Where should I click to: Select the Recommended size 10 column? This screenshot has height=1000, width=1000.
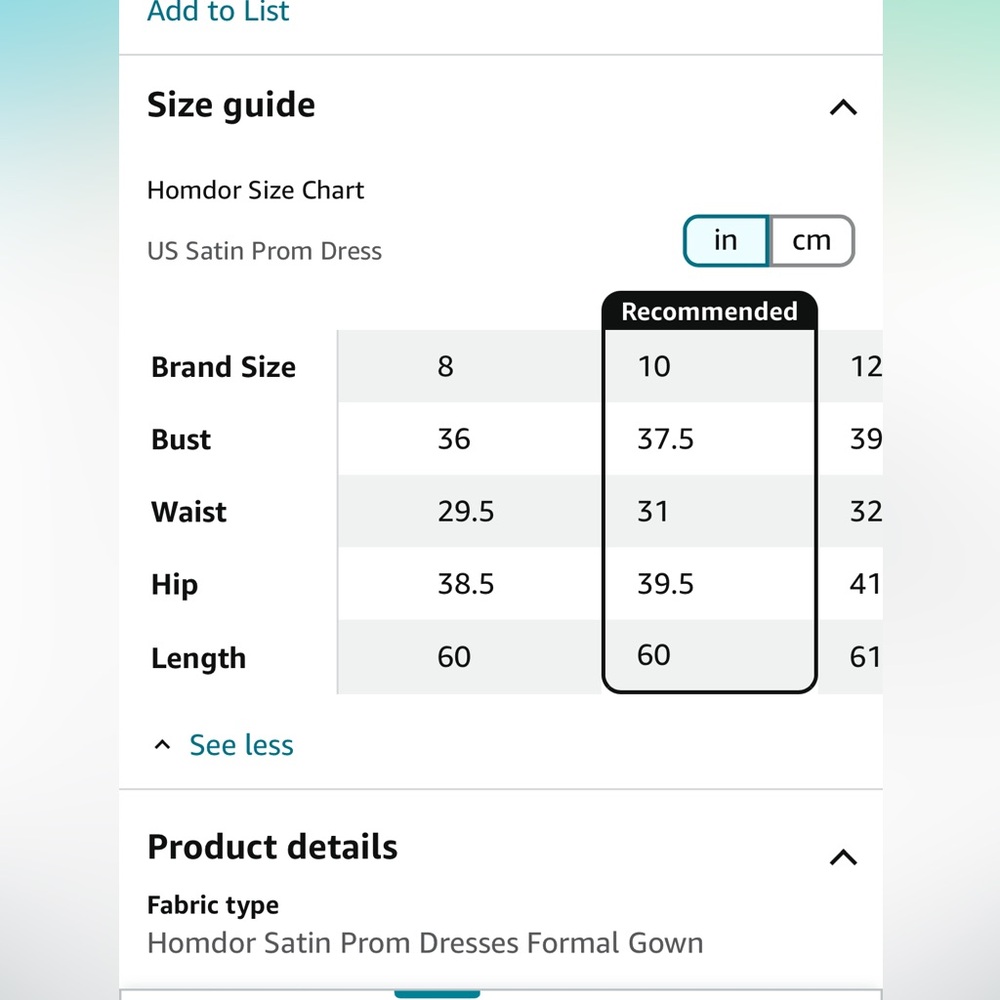[709, 492]
